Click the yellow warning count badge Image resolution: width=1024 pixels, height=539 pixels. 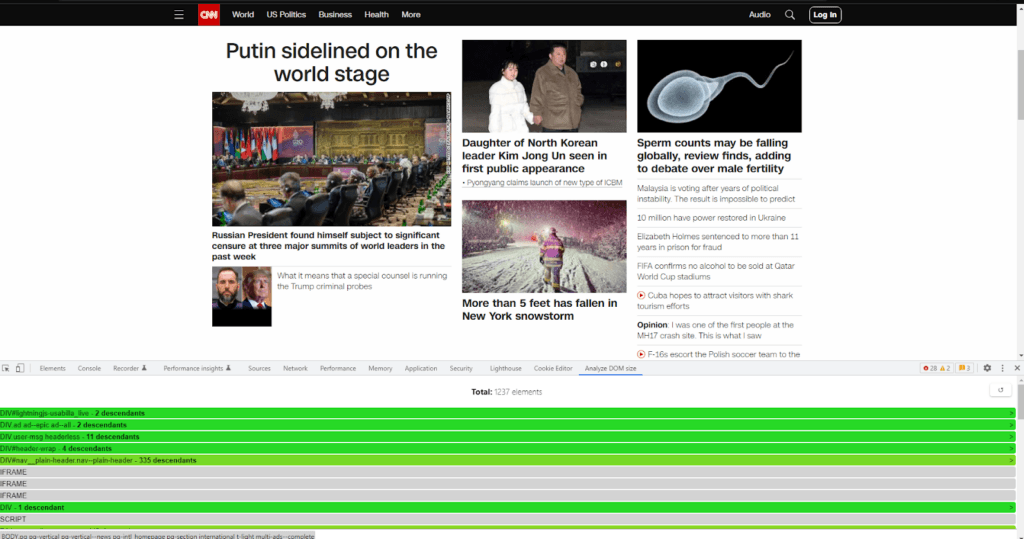945,368
